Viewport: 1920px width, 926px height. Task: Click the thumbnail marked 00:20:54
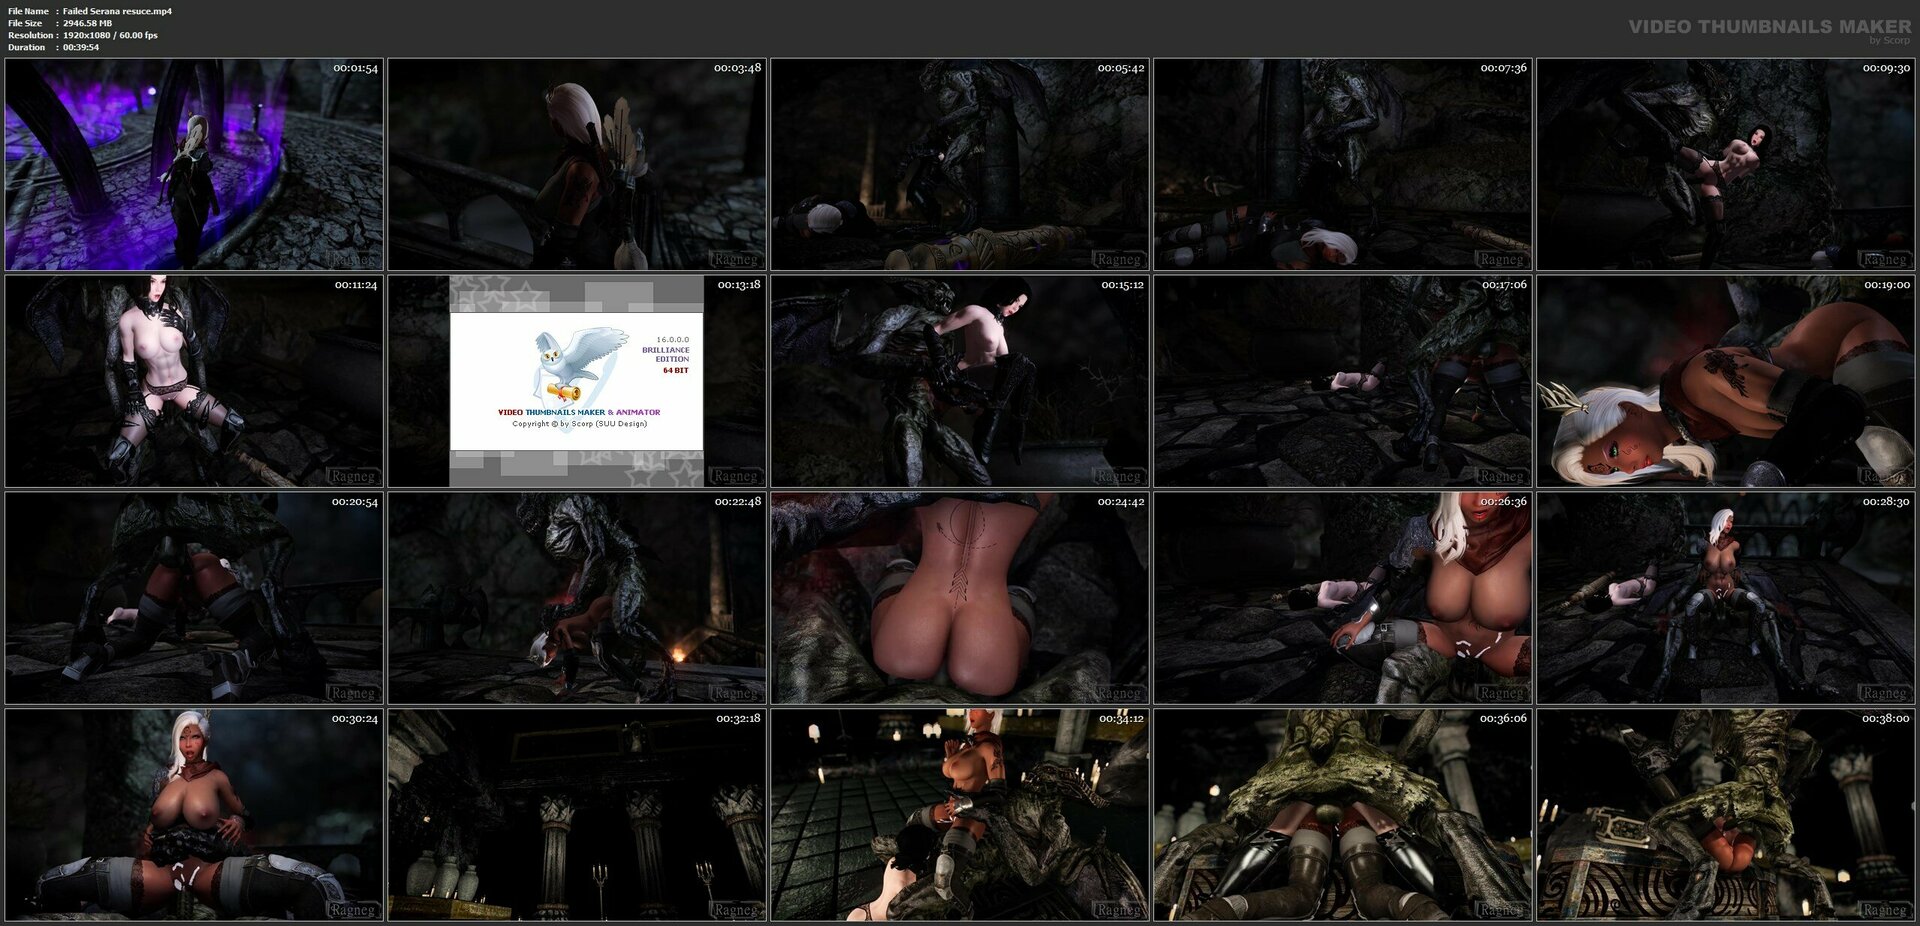tap(194, 598)
